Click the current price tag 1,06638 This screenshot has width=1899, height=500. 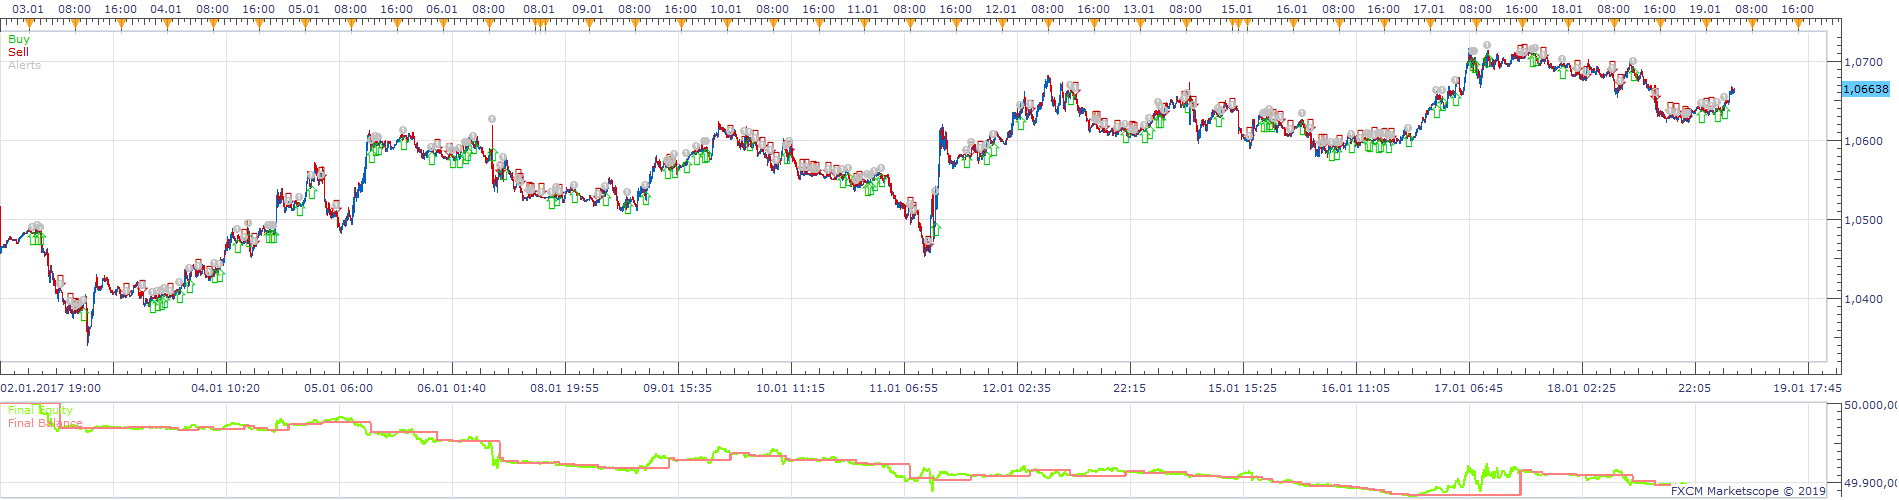point(1865,89)
